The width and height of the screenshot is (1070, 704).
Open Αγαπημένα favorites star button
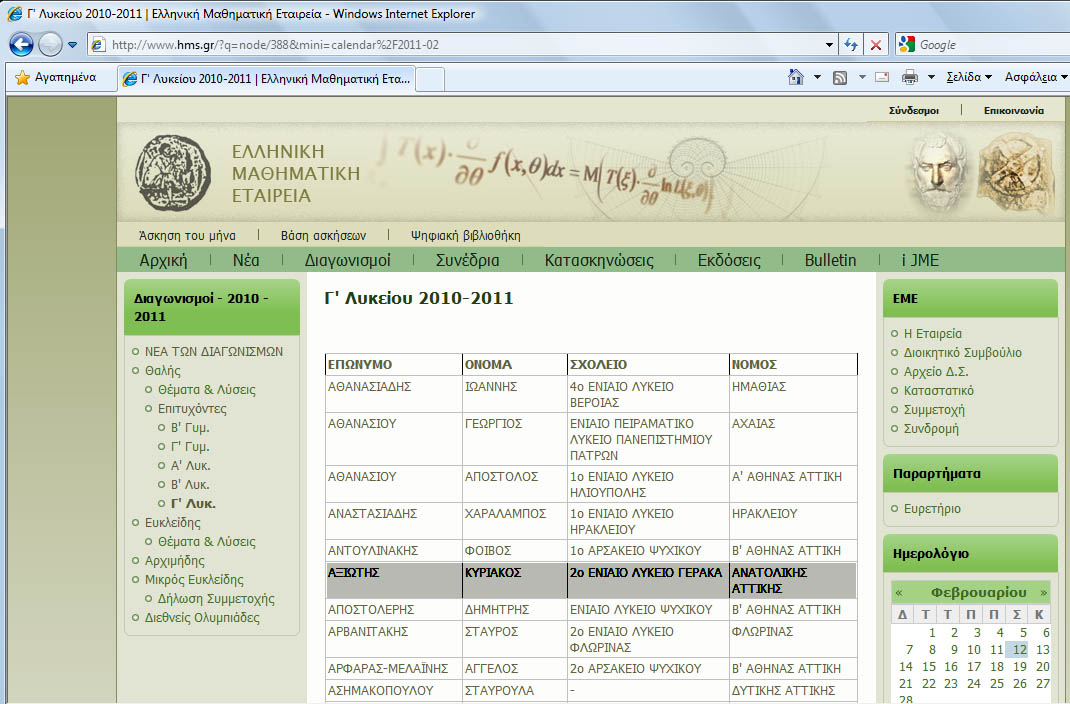click(56, 78)
